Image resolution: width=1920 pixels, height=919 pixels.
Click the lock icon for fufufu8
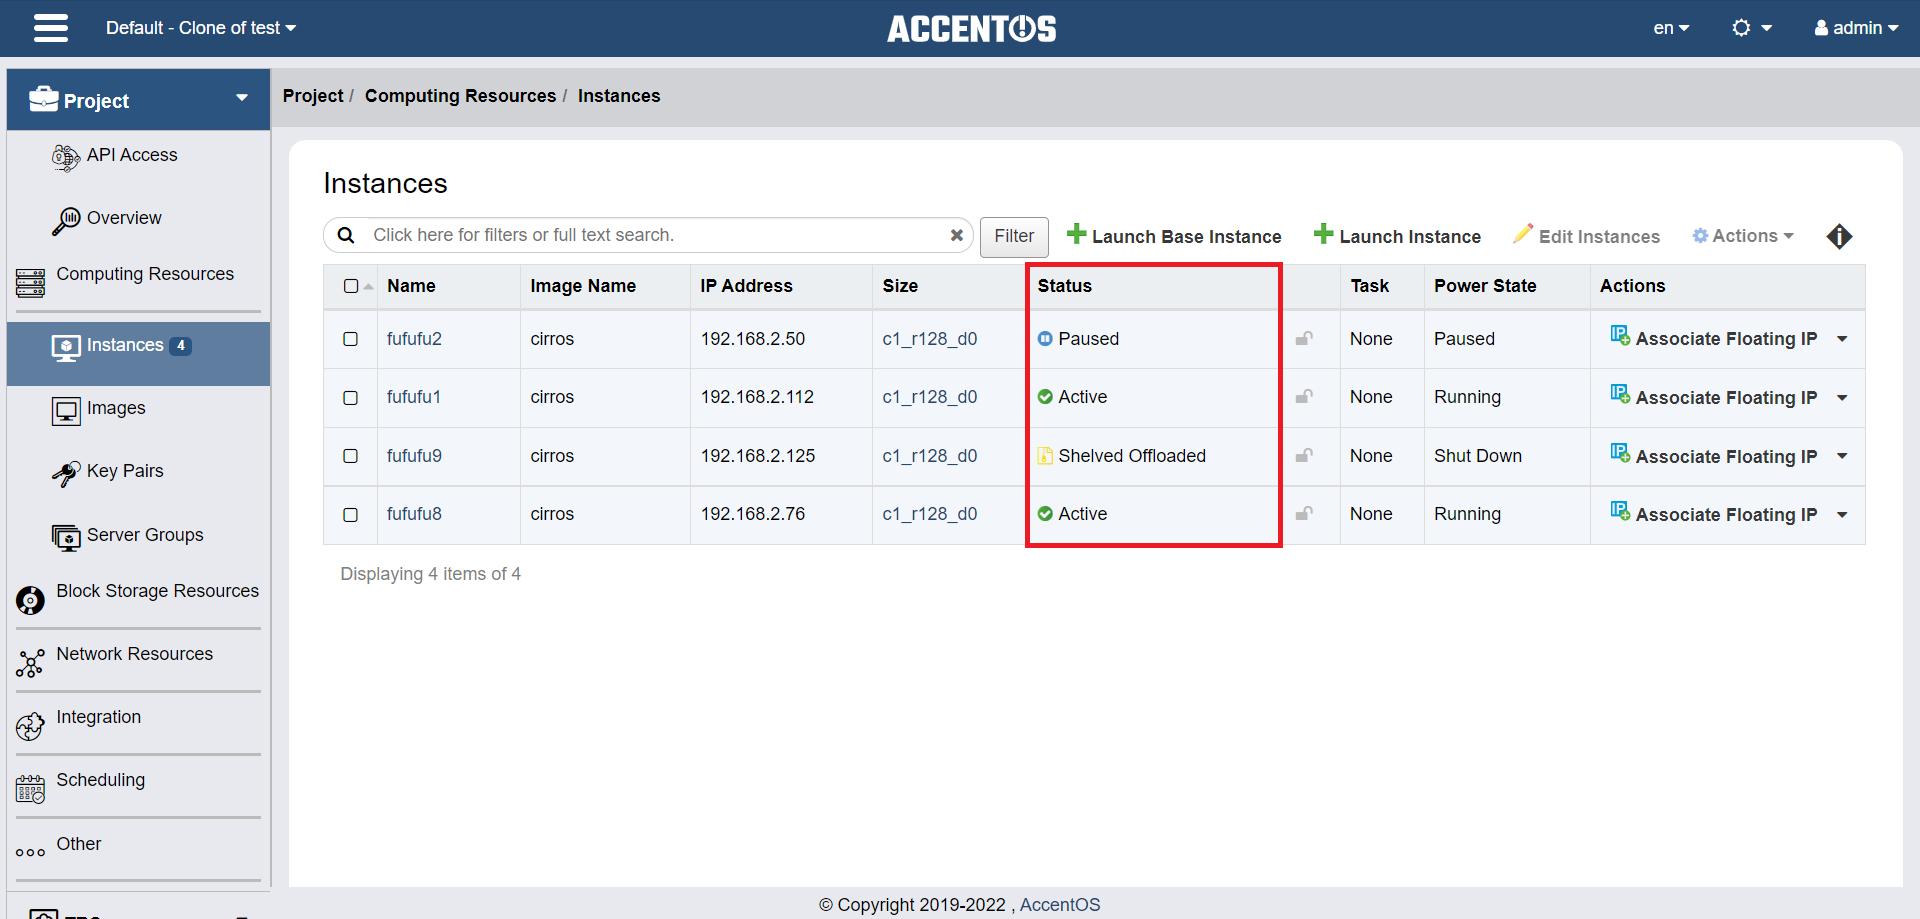(1304, 513)
